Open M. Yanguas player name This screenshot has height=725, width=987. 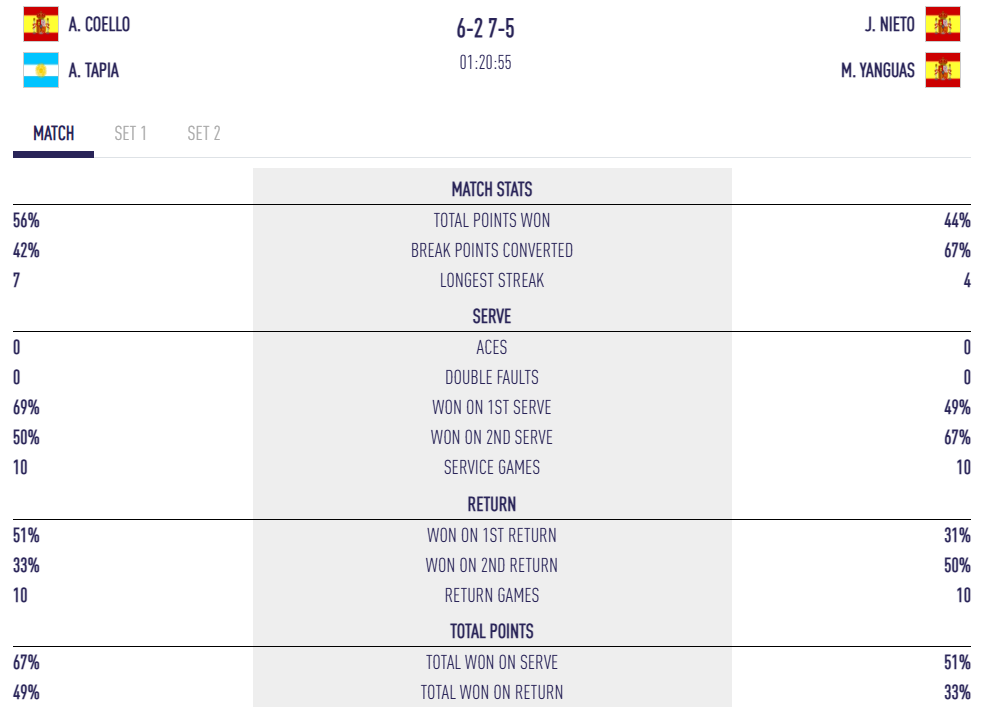click(x=878, y=70)
